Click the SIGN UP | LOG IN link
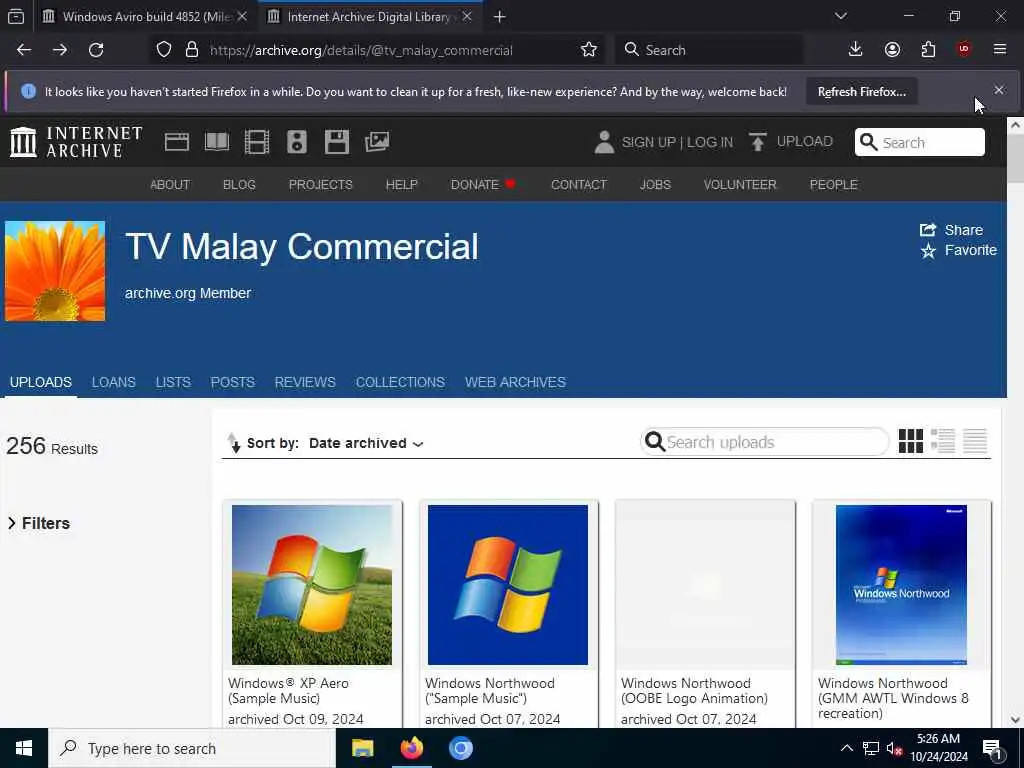 point(677,142)
